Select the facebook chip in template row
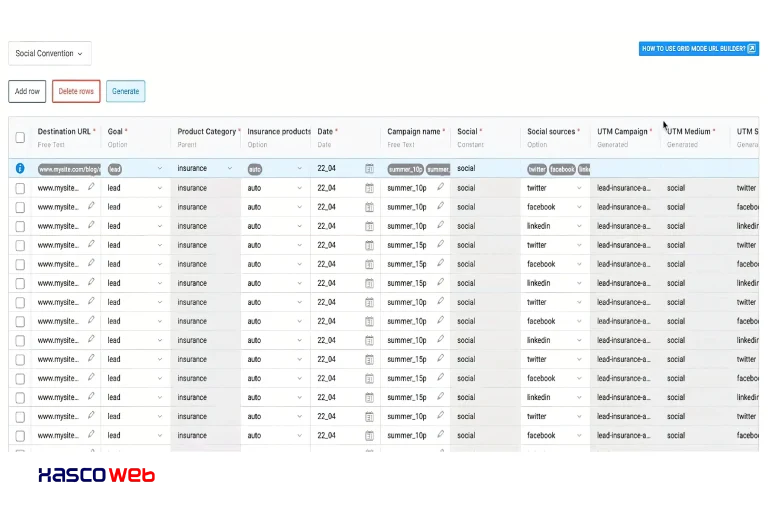The width and height of the screenshot is (768, 506). (x=562, y=169)
